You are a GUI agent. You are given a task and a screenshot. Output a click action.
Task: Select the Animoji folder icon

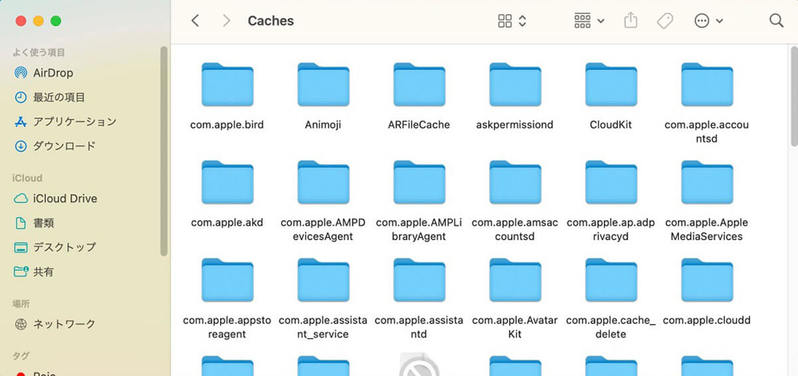pyautogui.click(x=323, y=84)
